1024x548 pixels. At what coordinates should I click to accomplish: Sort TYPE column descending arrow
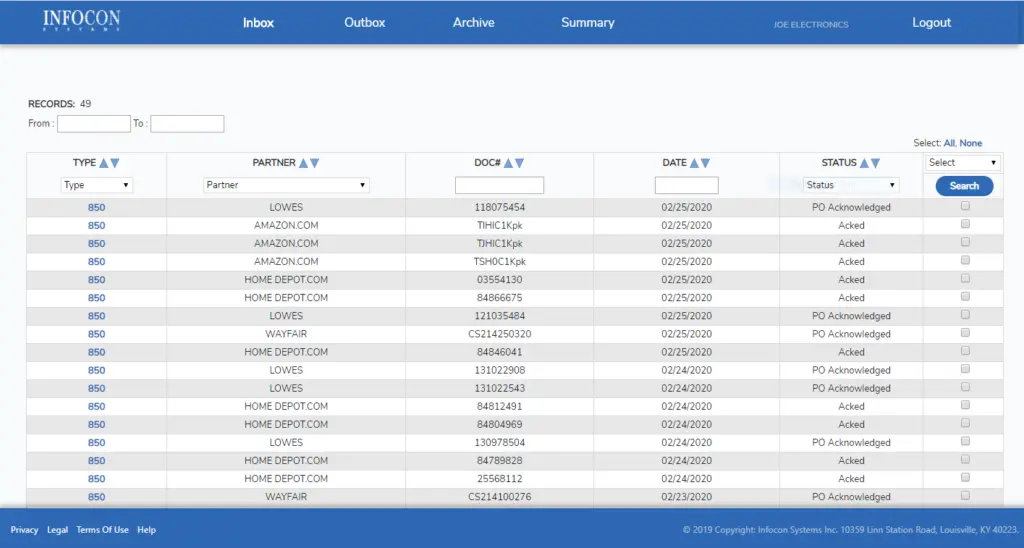coord(115,163)
